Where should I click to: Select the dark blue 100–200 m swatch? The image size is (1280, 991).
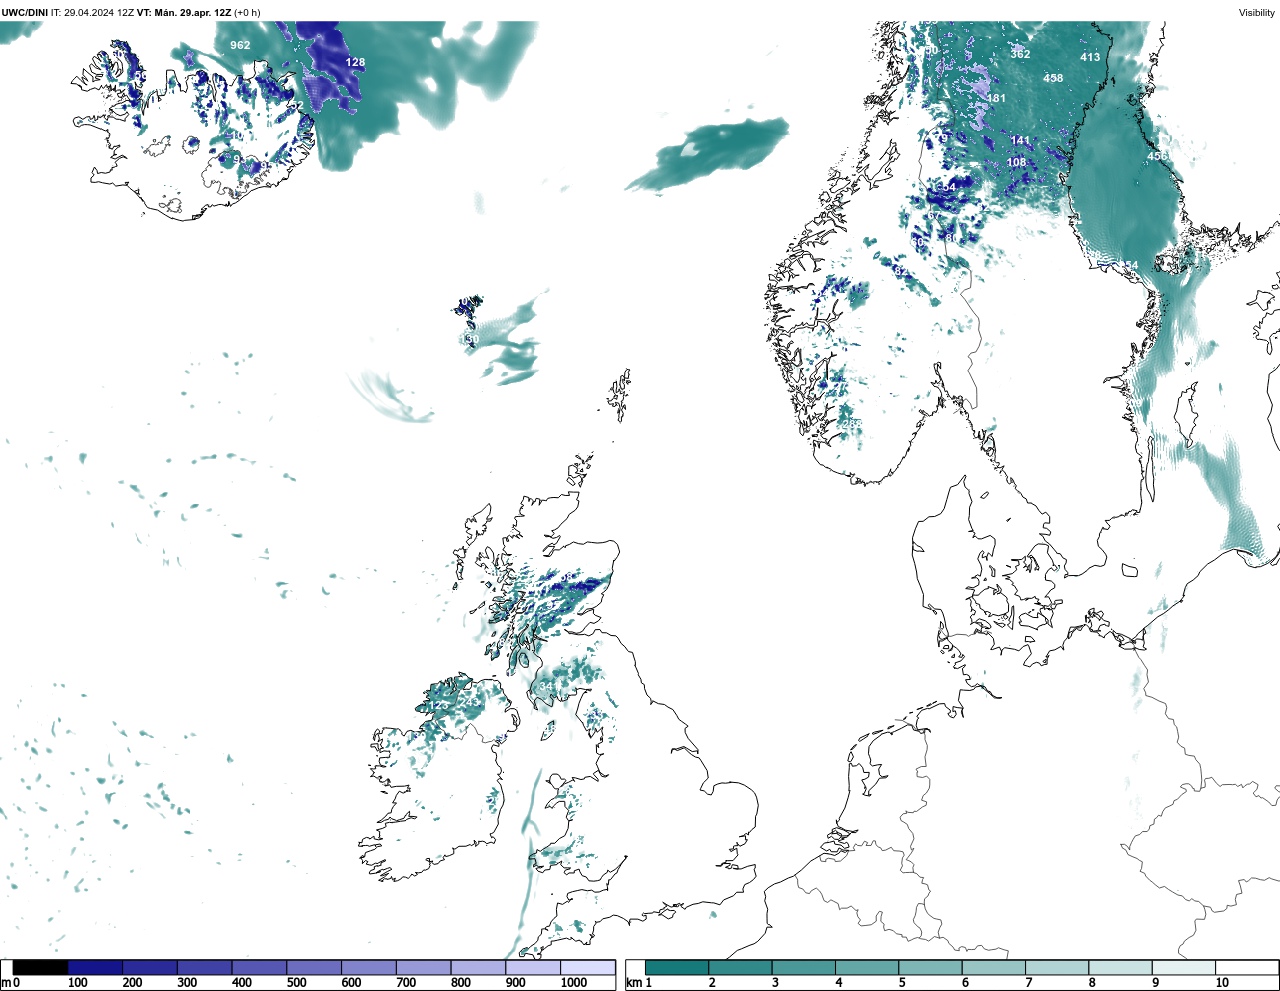(x=96, y=968)
